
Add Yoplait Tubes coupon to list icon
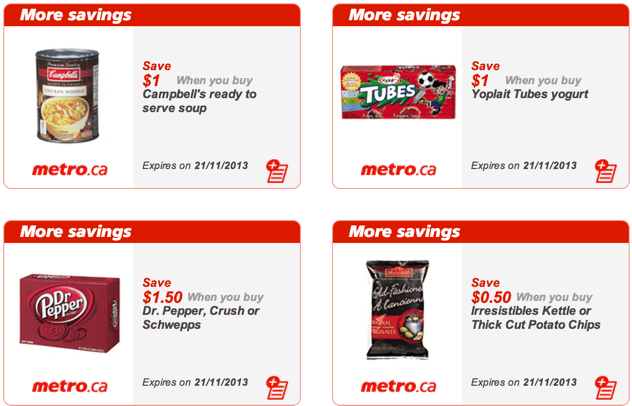(x=606, y=171)
